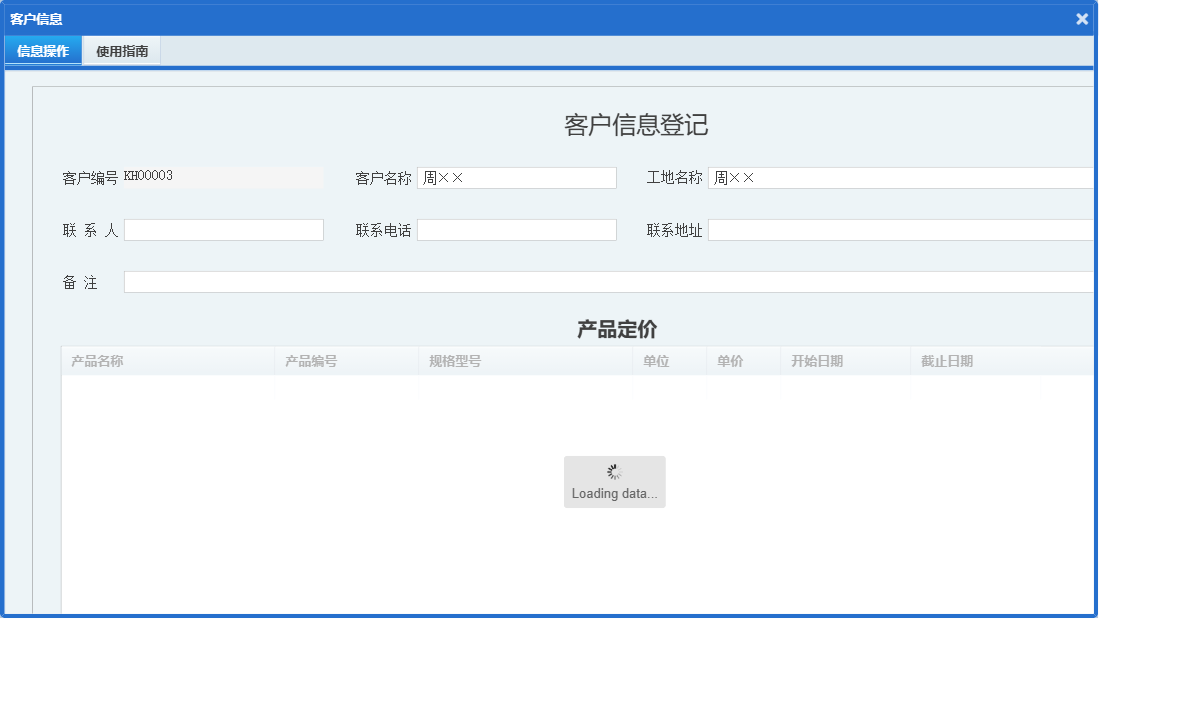Viewport: 1184px width, 717px height.
Task: Click the 联系地址 input field
Action: click(x=900, y=229)
